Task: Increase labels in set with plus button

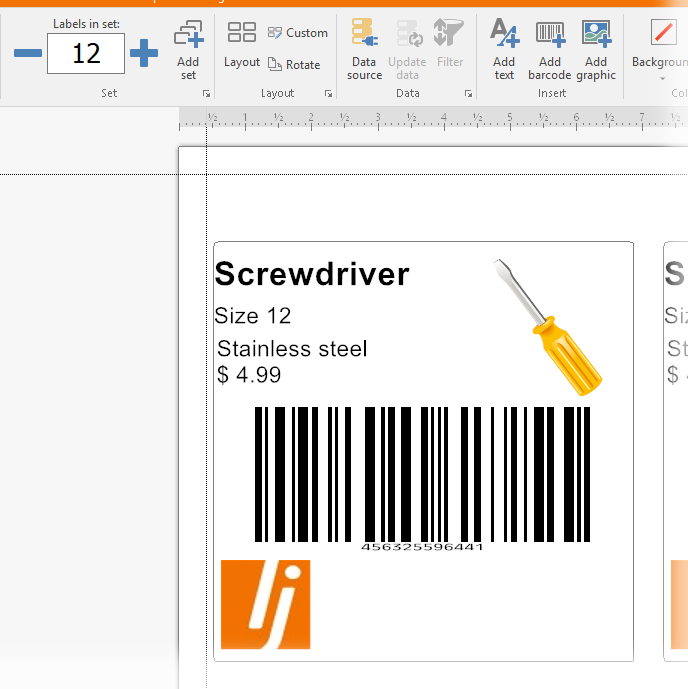Action: [x=144, y=53]
